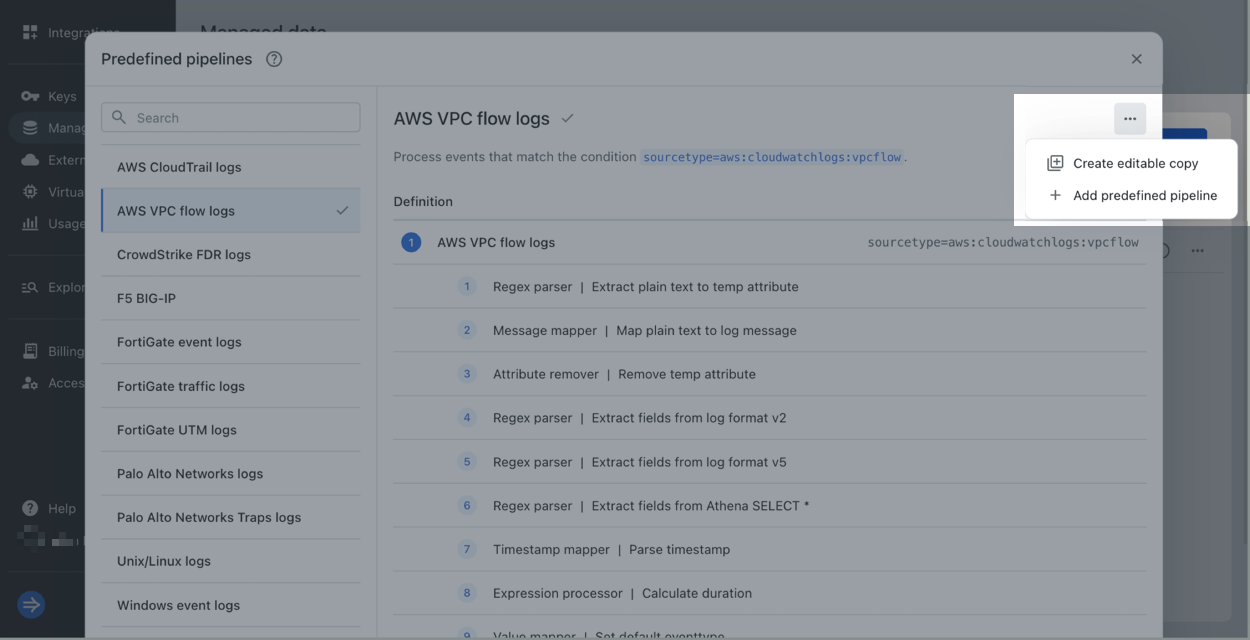Viewport: 1250px width, 640px height.
Task: Click the Help question mark icon
Action: point(30,508)
